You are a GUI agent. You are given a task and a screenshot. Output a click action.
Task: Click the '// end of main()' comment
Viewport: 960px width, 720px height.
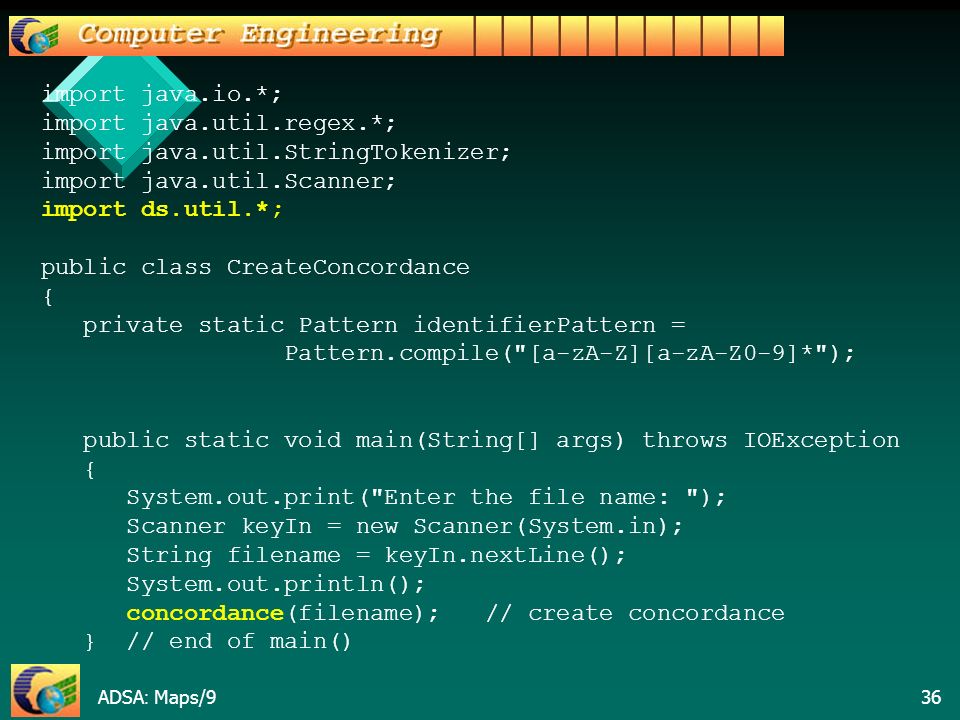(x=239, y=642)
